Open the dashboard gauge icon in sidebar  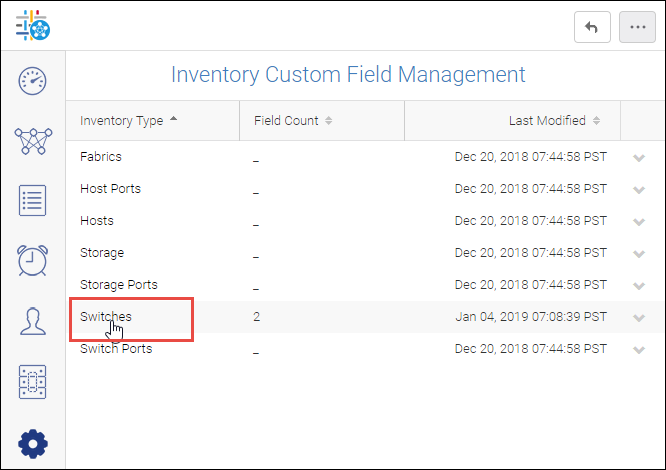tap(33, 82)
